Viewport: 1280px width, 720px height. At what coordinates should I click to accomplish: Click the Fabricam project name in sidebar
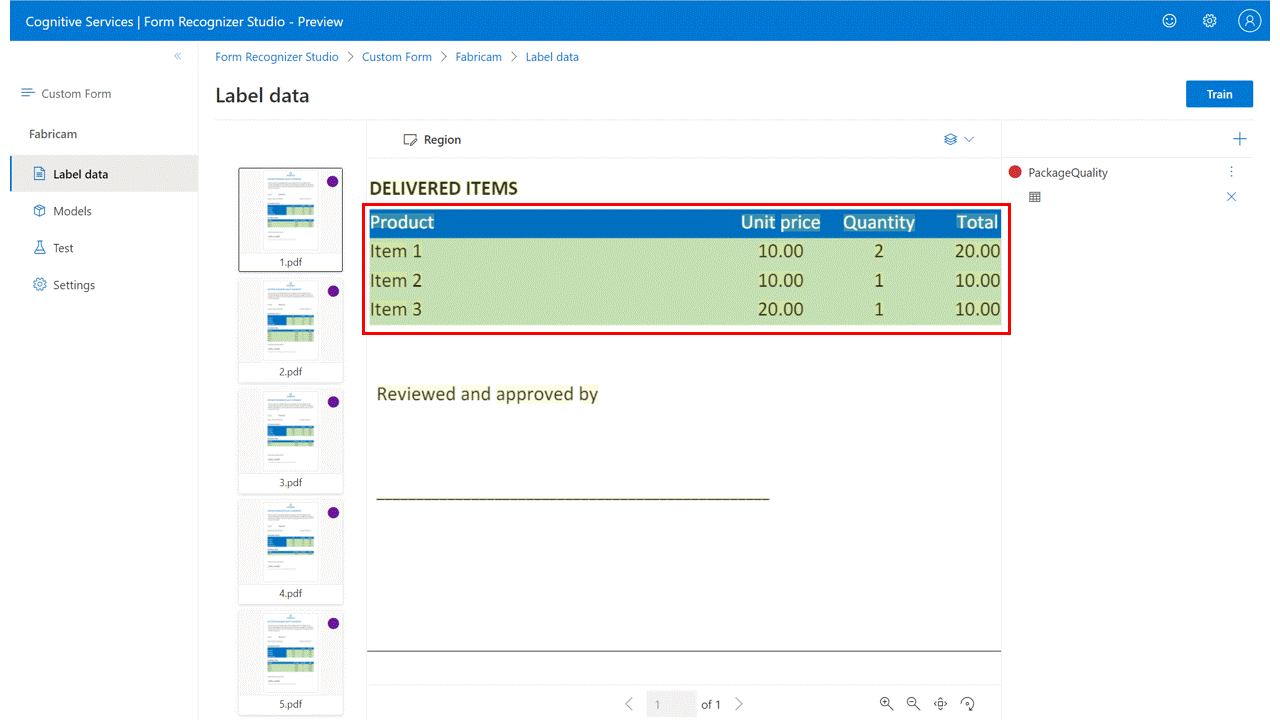[53, 134]
